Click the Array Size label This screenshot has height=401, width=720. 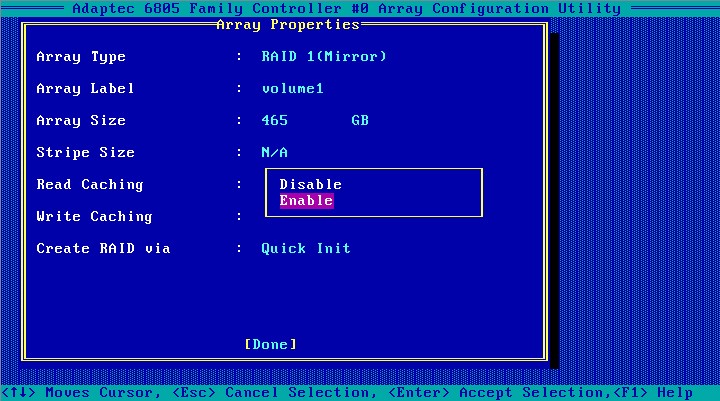[81, 120]
